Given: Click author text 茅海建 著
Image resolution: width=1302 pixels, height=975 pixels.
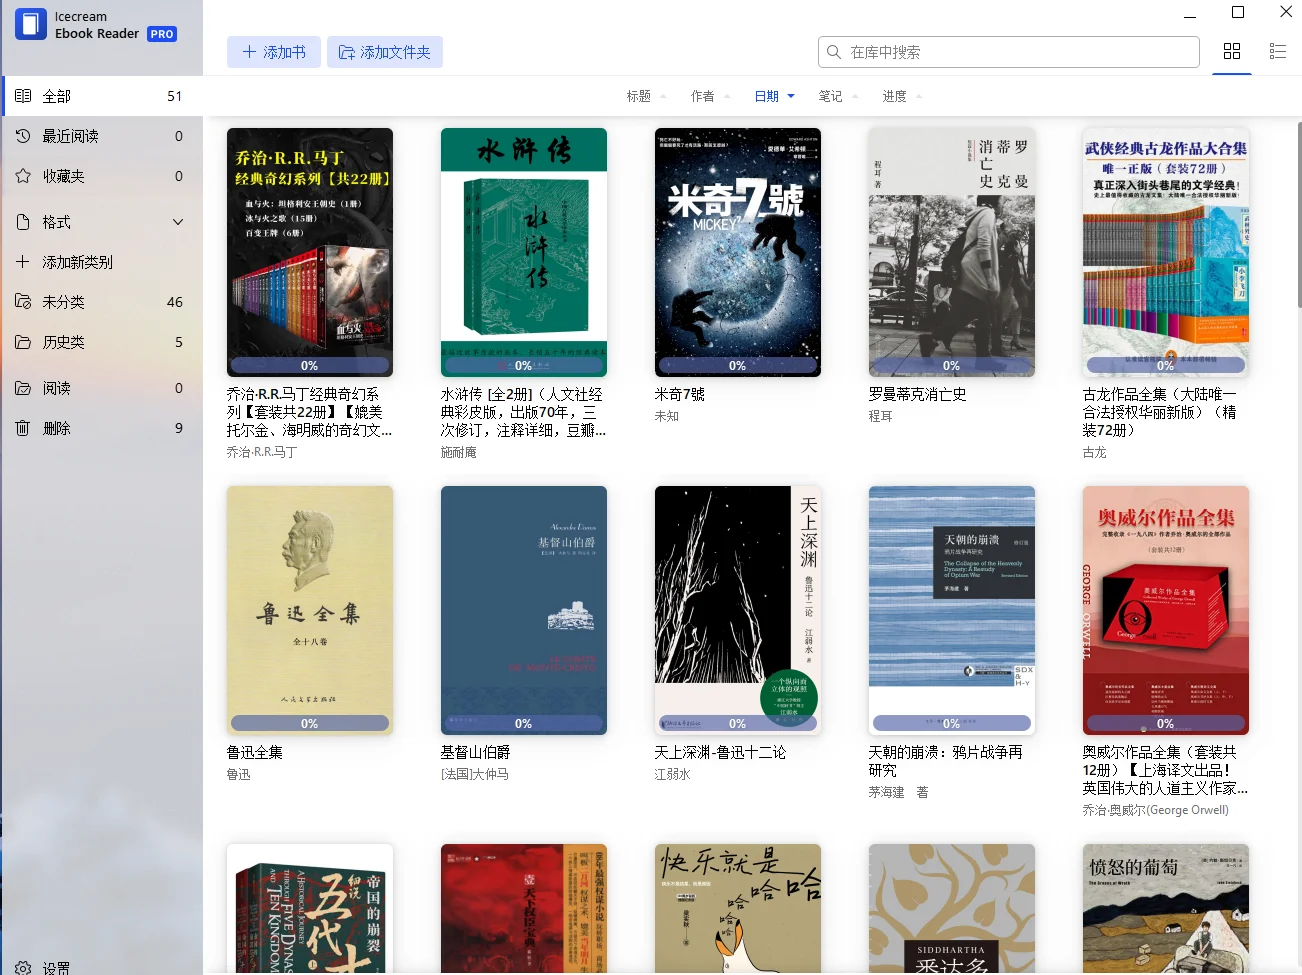Looking at the screenshot, I should coord(899,792).
